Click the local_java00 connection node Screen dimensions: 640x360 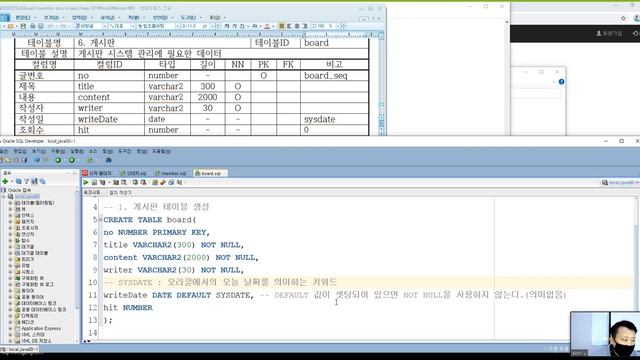[27, 196]
